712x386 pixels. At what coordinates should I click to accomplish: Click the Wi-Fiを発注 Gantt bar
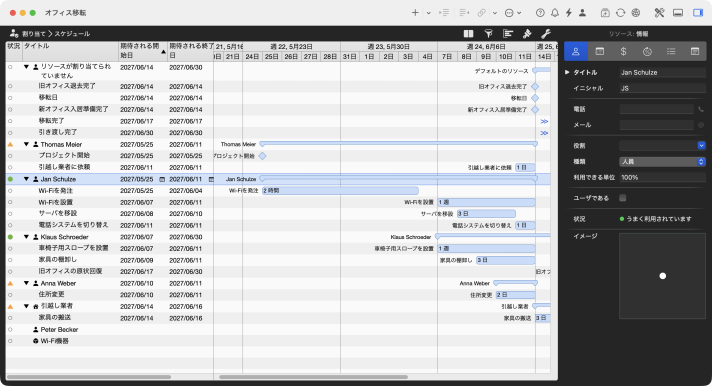[340, 191]
